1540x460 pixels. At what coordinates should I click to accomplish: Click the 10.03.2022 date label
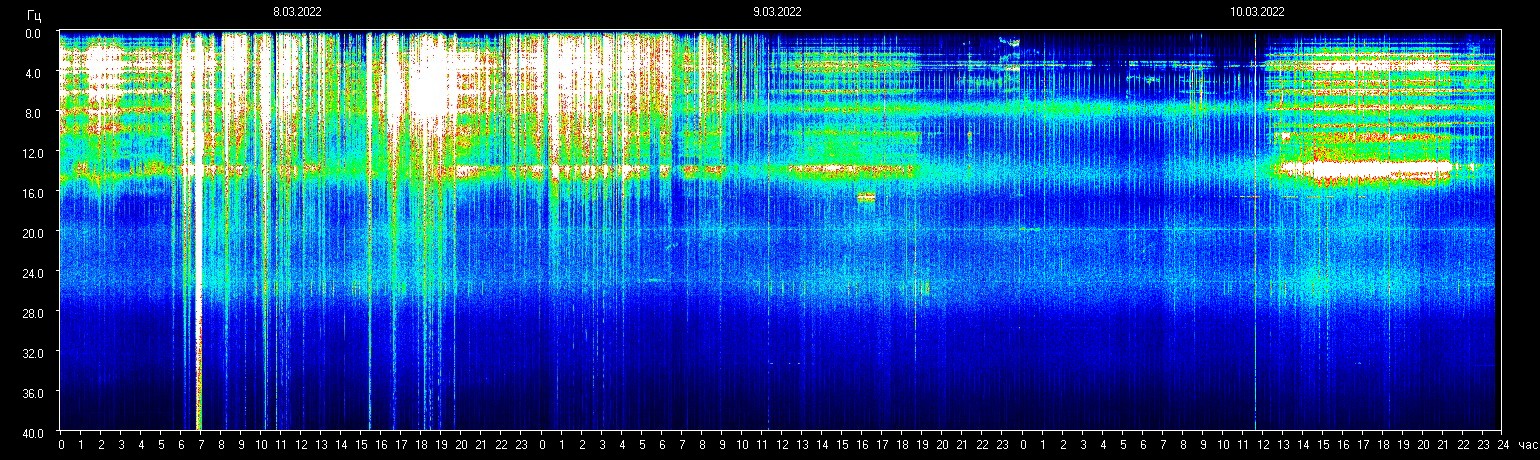click(x=1257, y=12)
